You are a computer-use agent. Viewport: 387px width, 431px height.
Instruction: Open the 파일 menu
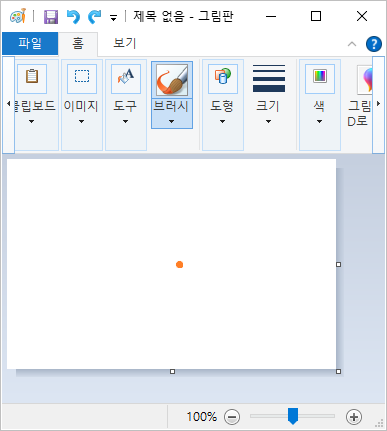[x=30, y=43]
